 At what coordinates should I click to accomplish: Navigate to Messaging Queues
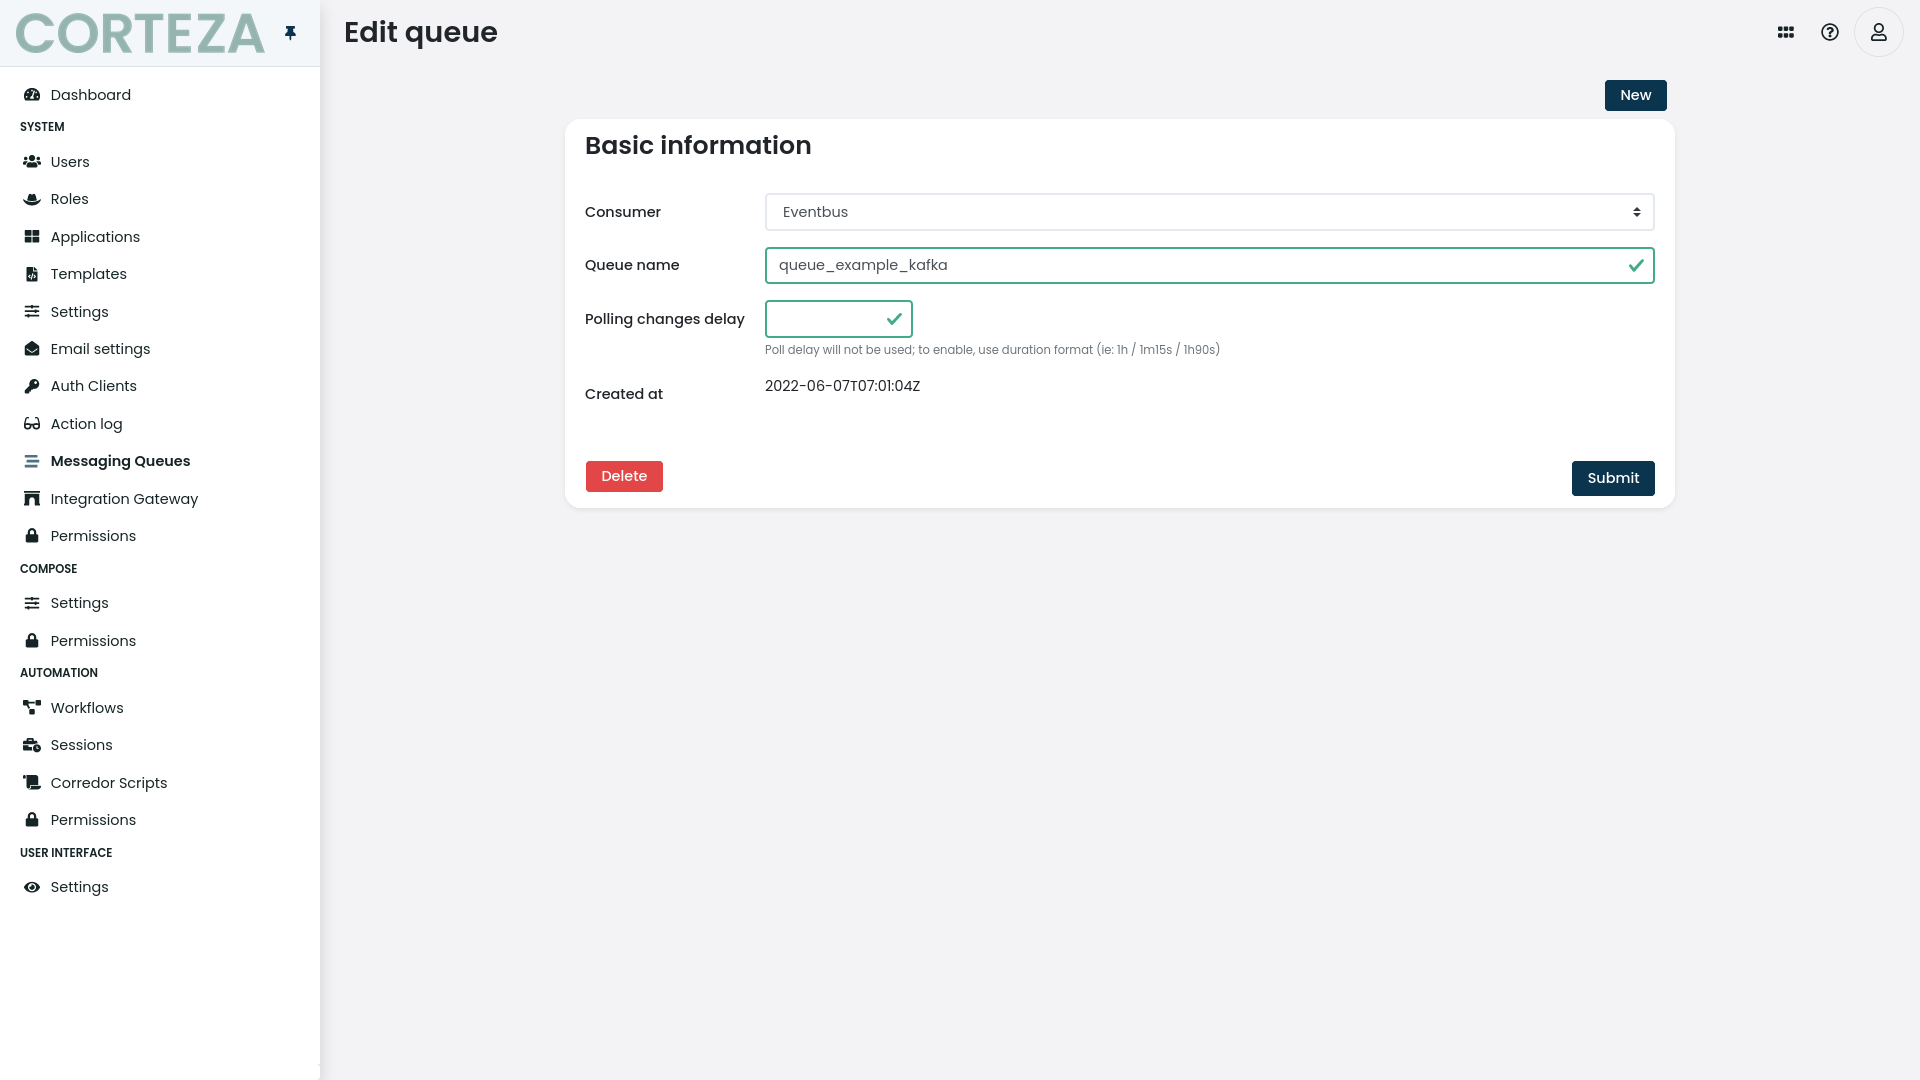click(120, 460)
